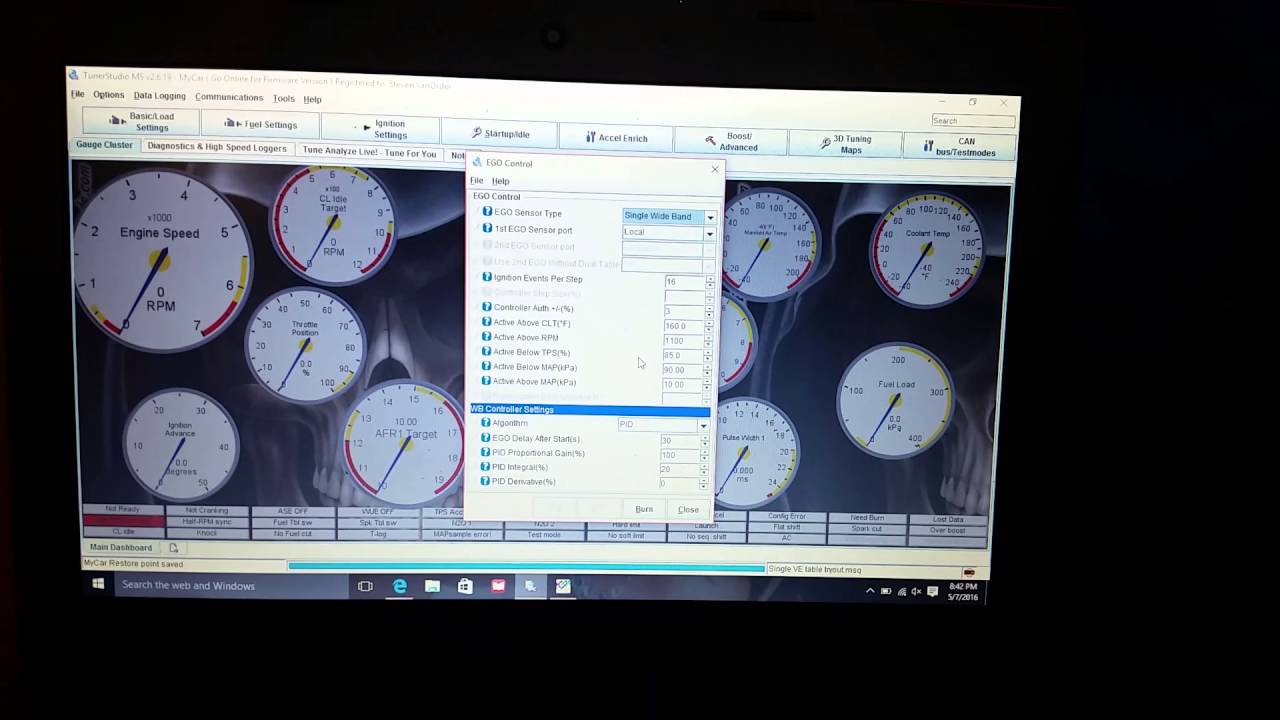The width and height of the screenshot is (1280, 720).
Task: Click the Coolant Temp gauge
Action: (x=927, y=249)
